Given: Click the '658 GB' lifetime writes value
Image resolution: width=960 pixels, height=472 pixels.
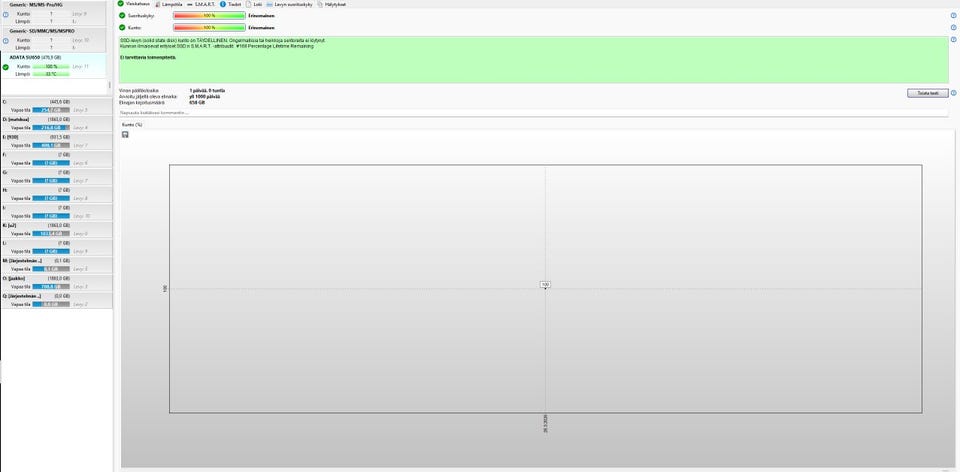Looking at the screenshot, I should point(197,102).
